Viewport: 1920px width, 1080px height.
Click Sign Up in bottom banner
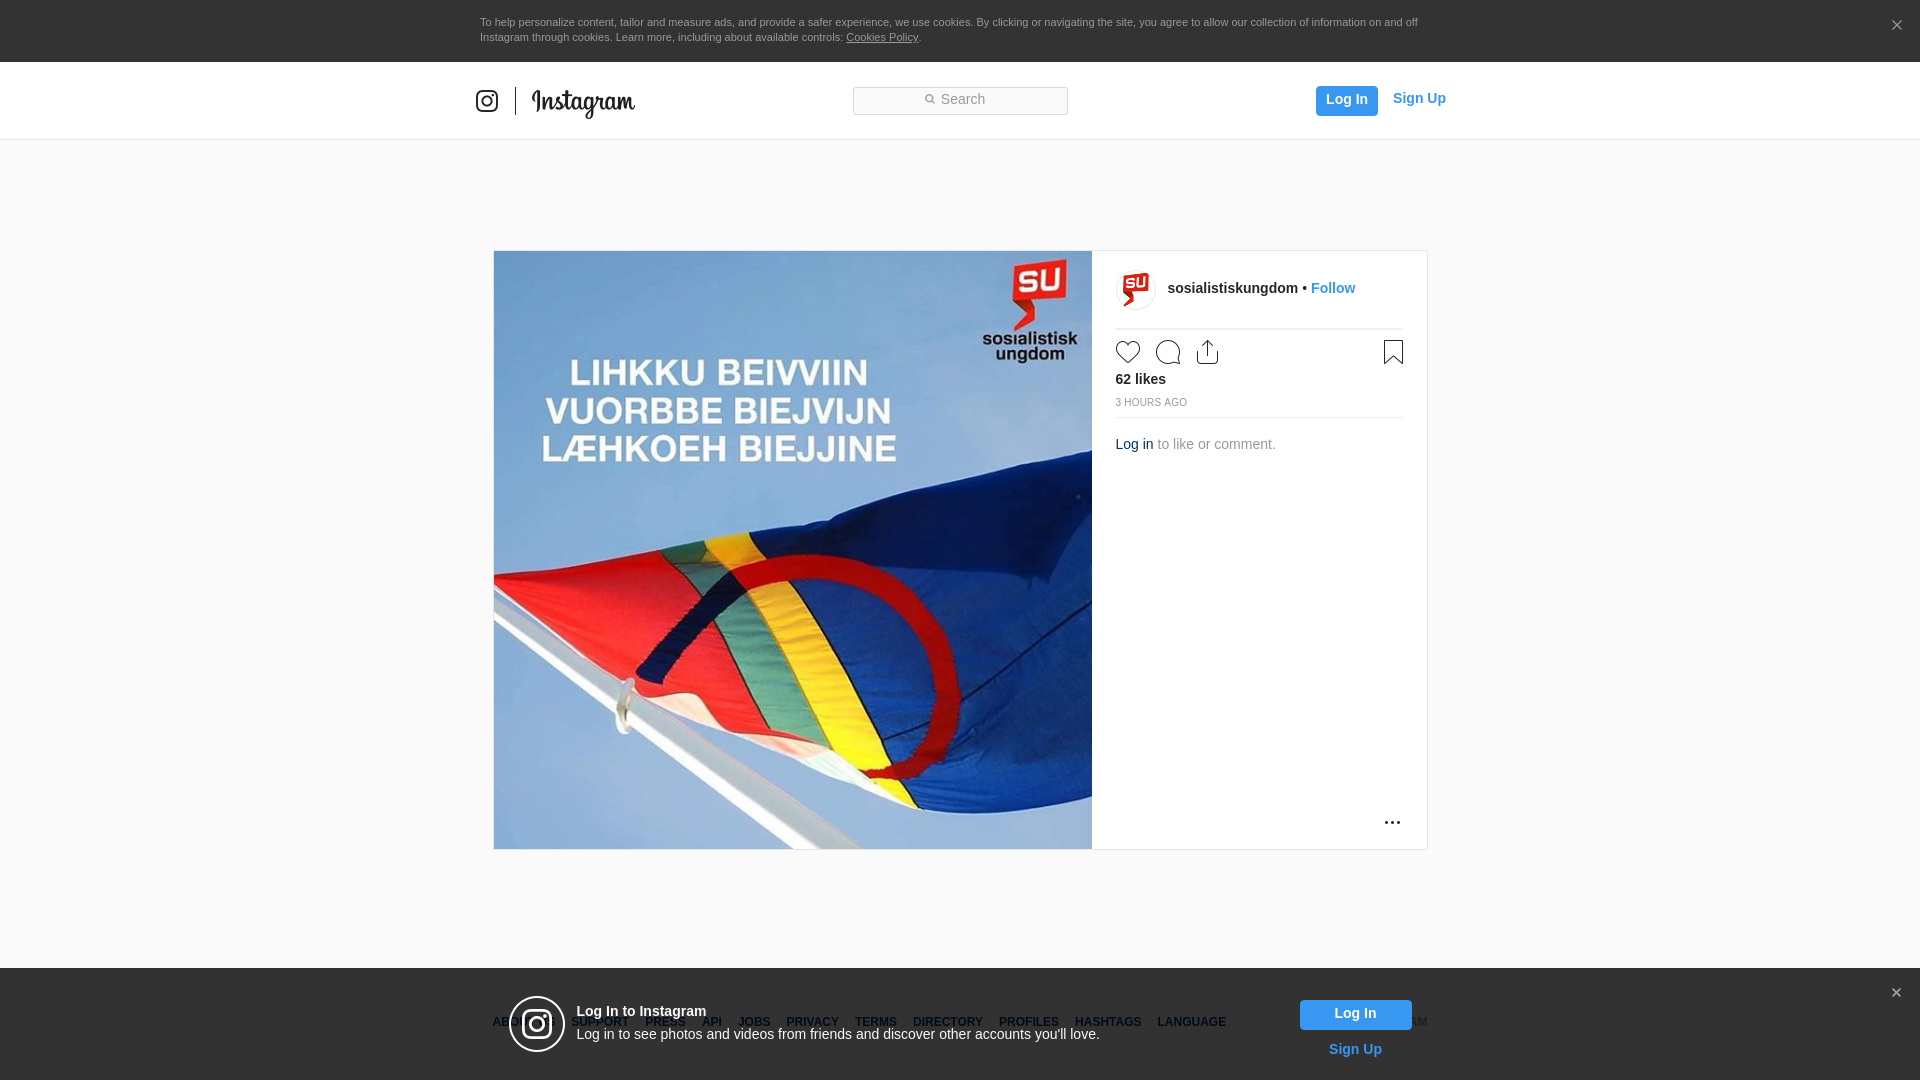[x=1355, y=1049]
